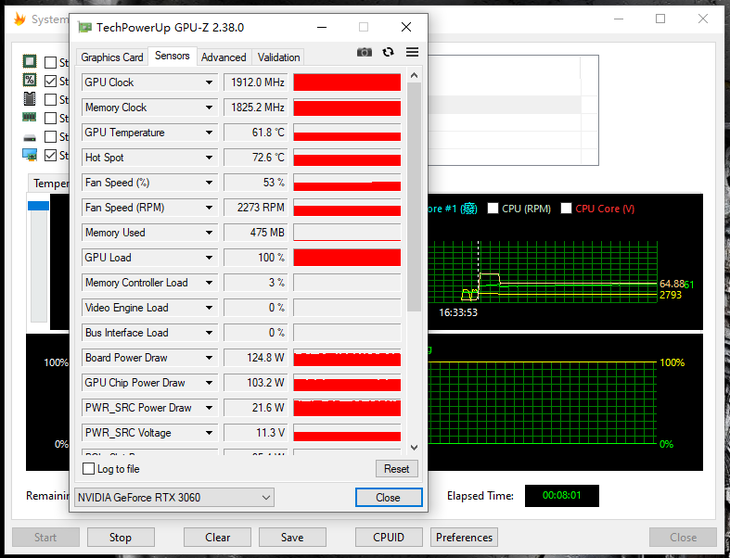
Task: Enable the Log to file checkbox
Action: tap(88, 469)
